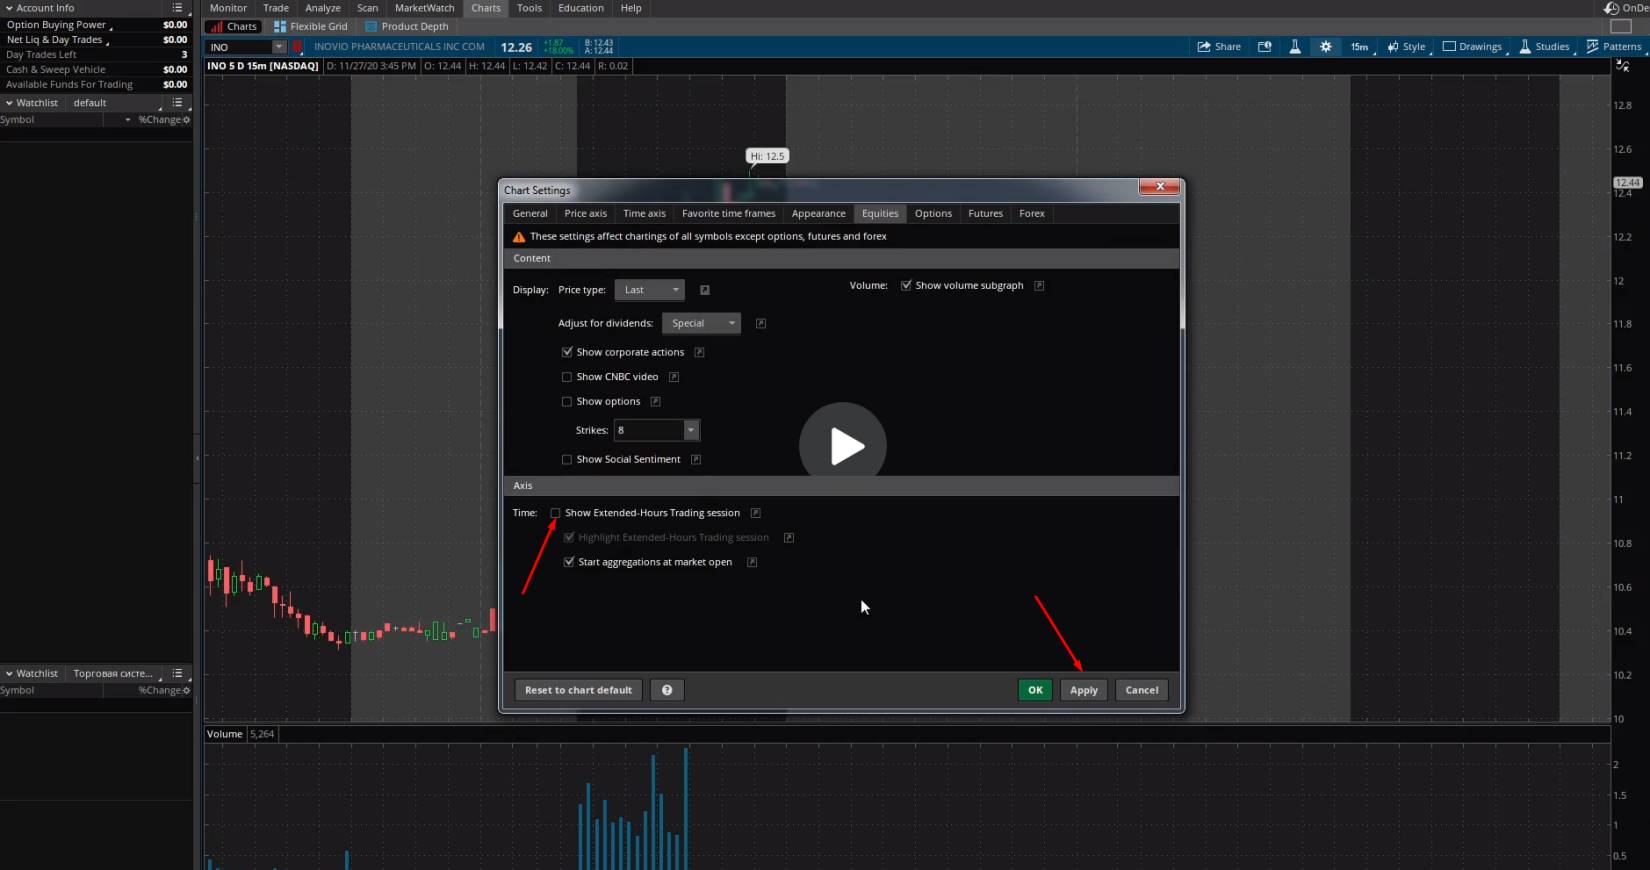
Task: Click the INO symbol input field
Action: click(240, 47)
